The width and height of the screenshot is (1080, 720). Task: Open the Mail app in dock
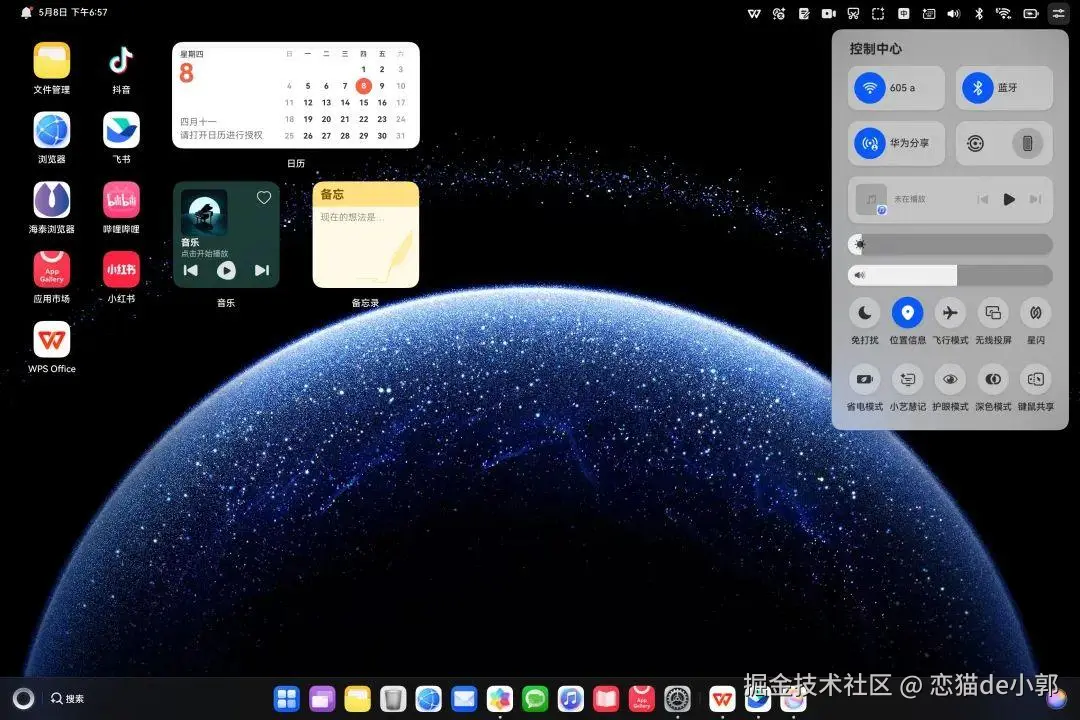pyautogui.click(x=464, y=699)
